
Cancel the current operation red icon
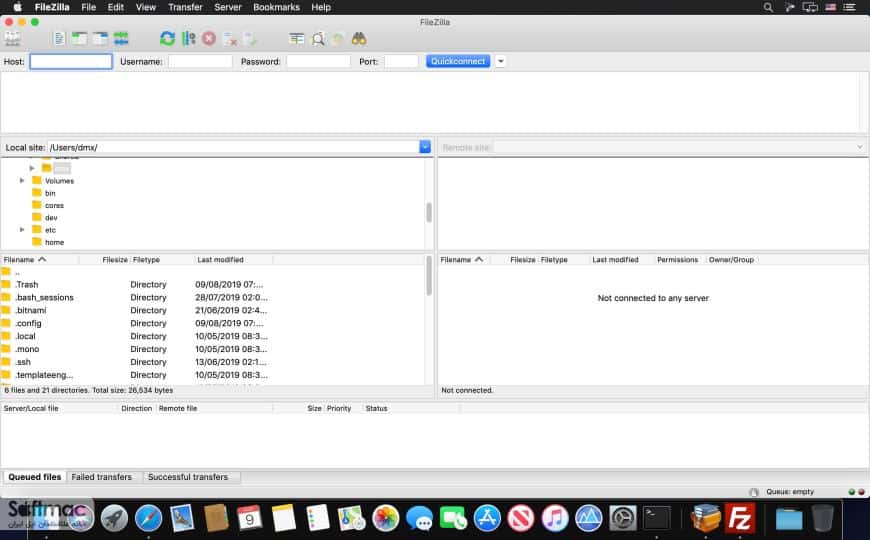point(209,38)
